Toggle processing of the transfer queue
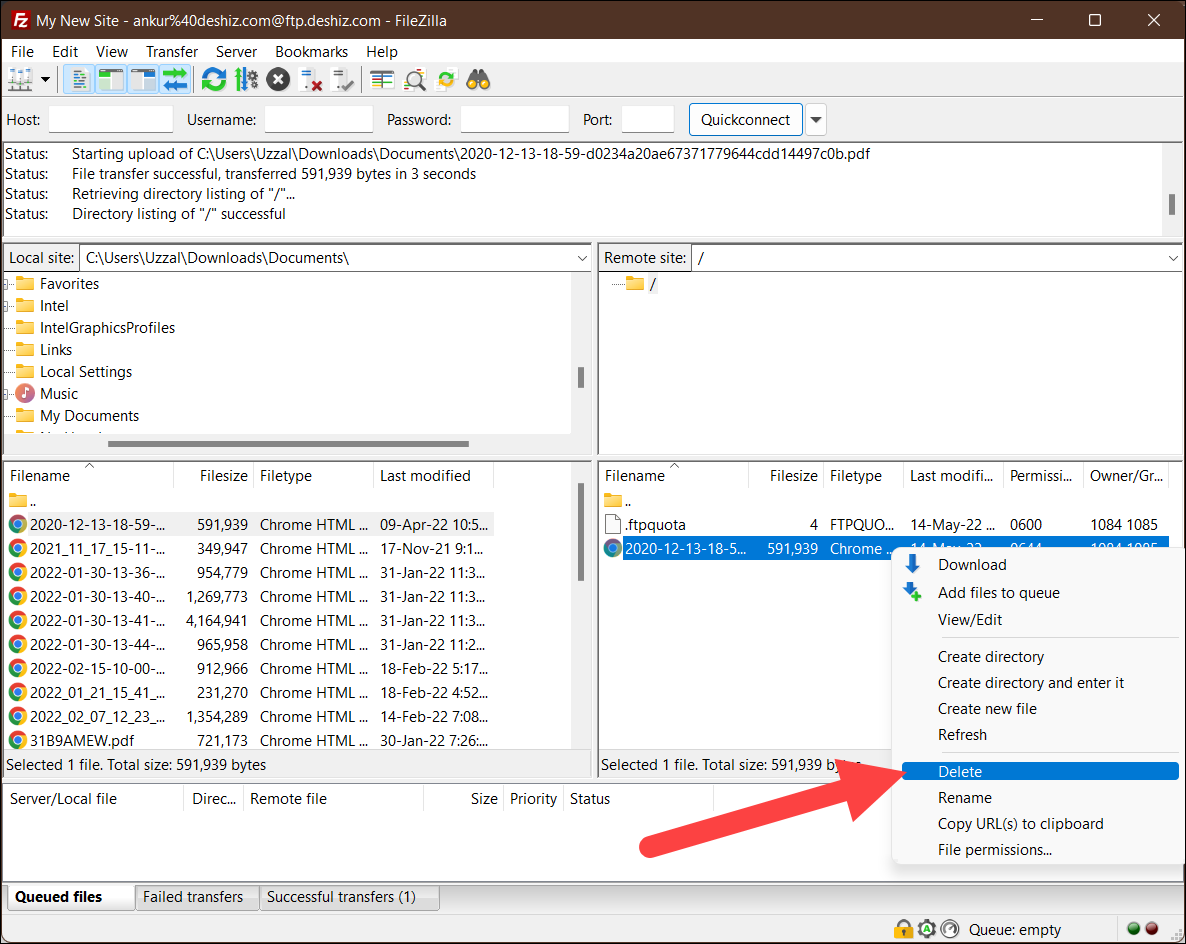 tap(246, 79)
